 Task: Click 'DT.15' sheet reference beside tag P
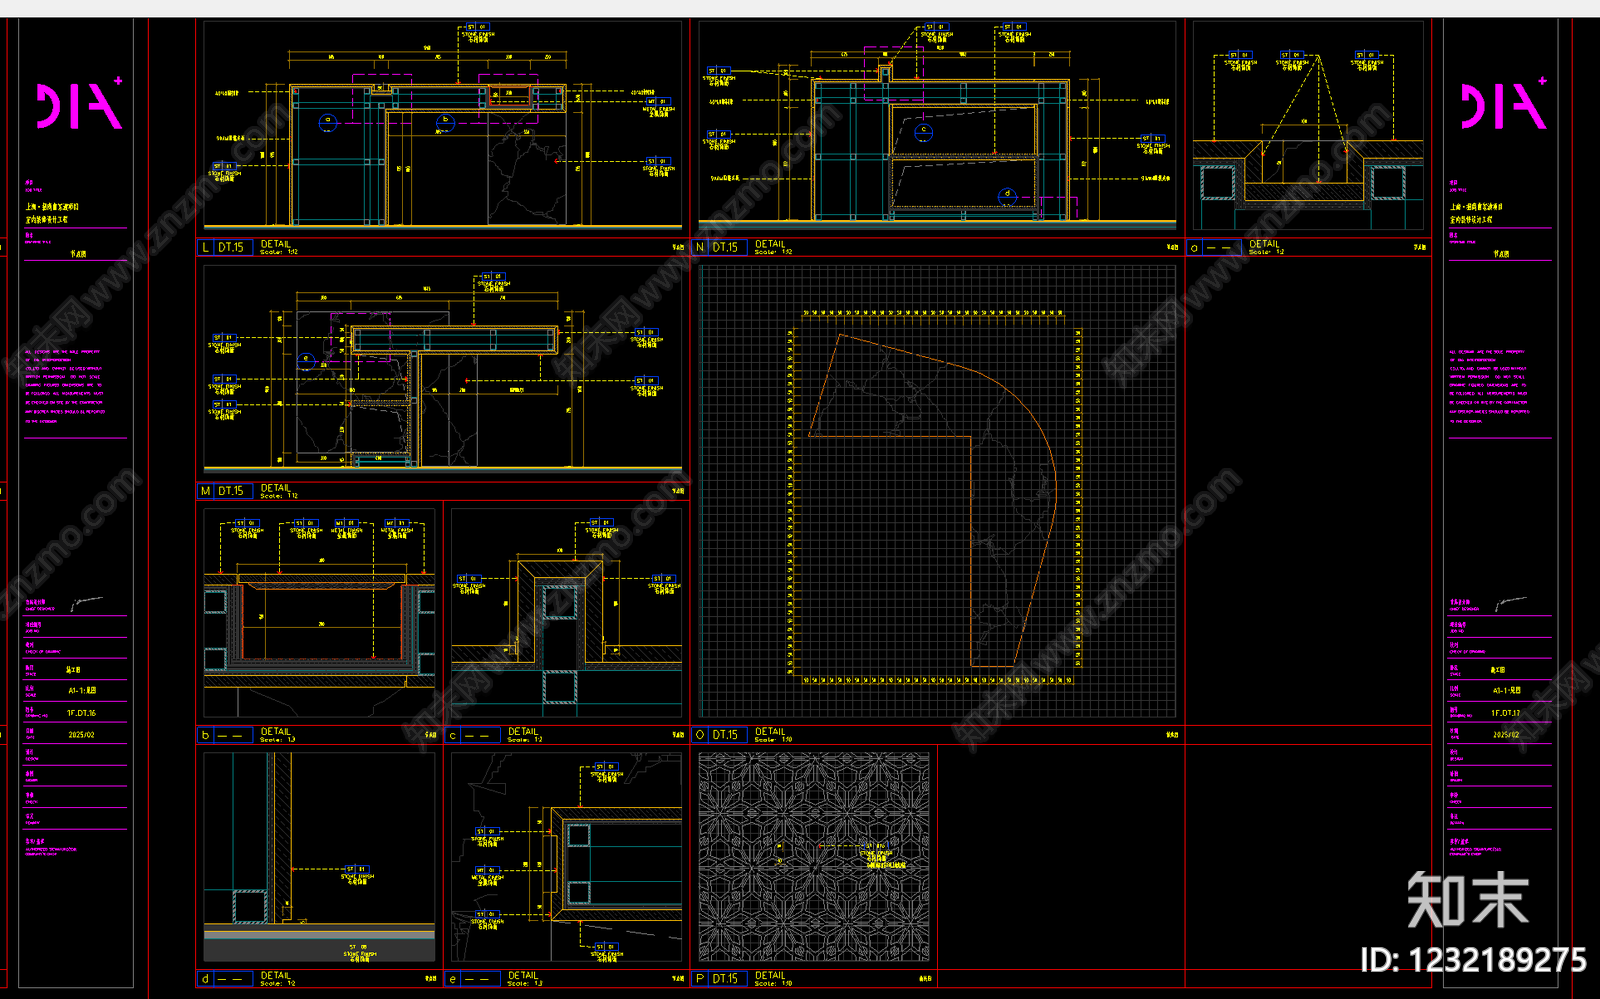(x=725, y=979)
